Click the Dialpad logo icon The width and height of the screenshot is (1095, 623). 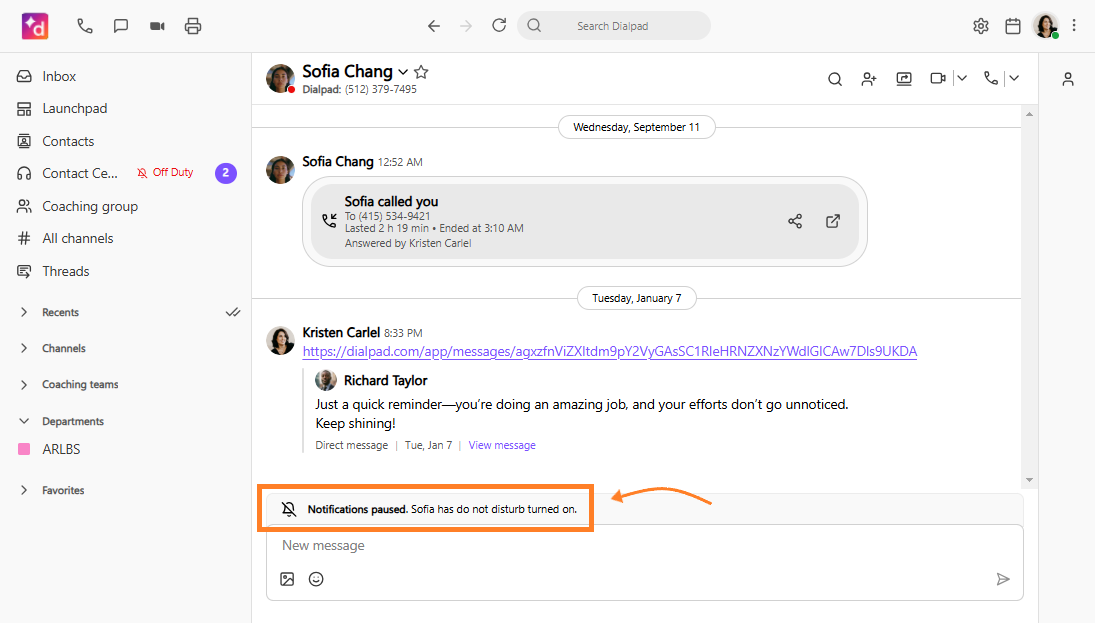[x=35, y=27]
